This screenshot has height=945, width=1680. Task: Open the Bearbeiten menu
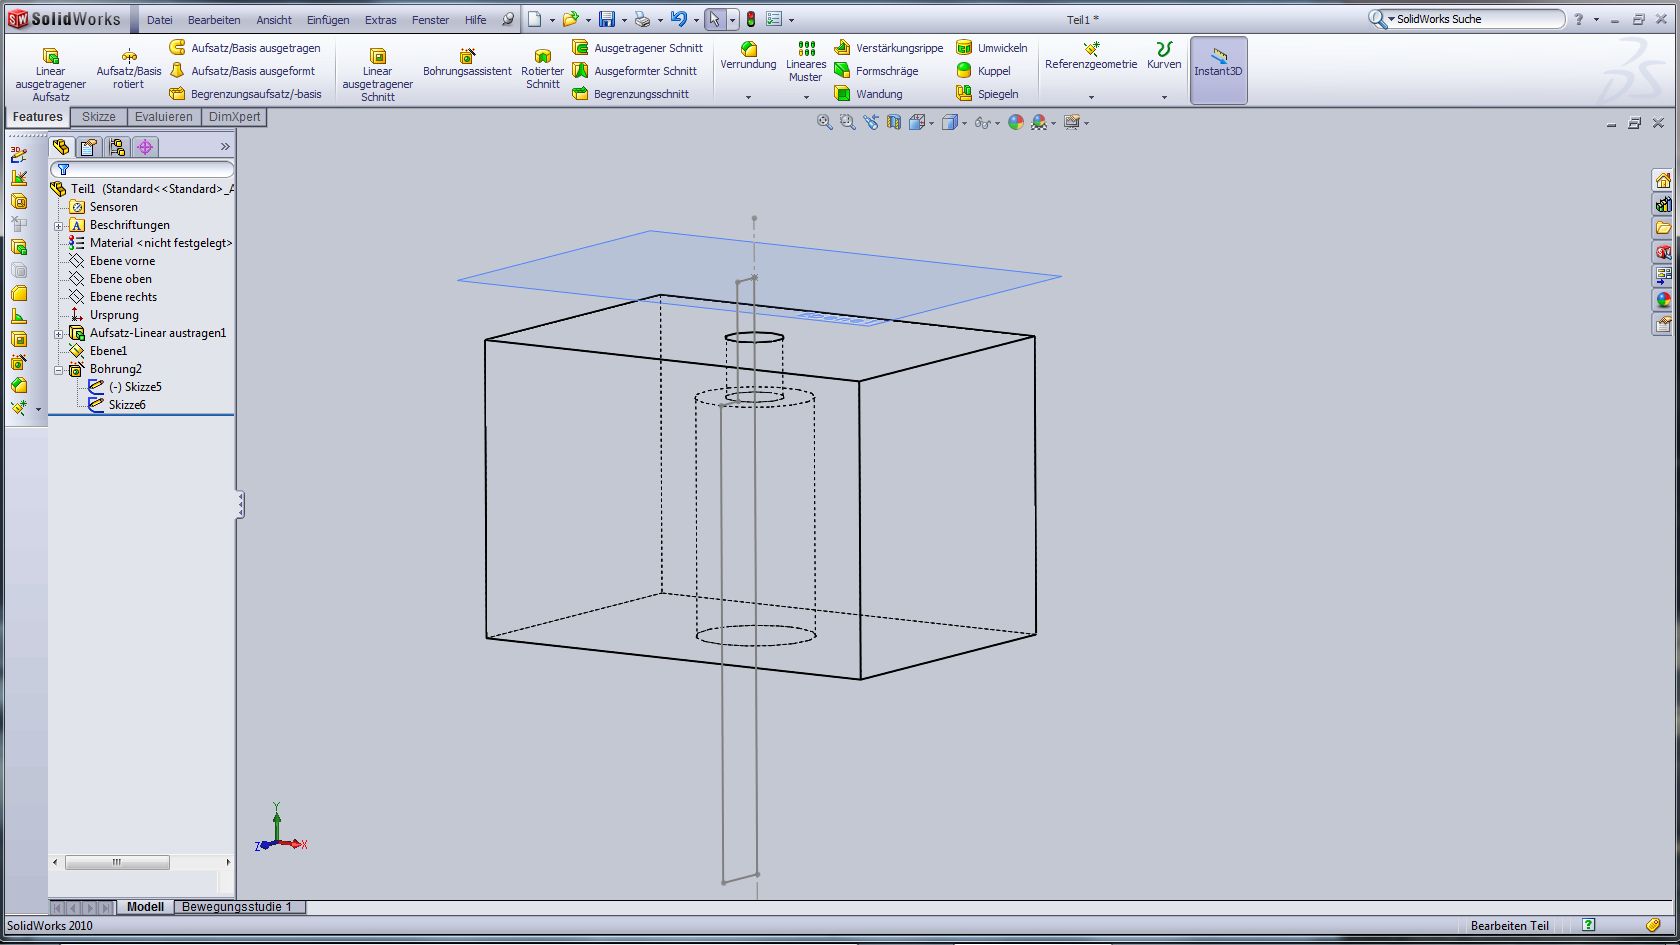click(x=214, y=20)
